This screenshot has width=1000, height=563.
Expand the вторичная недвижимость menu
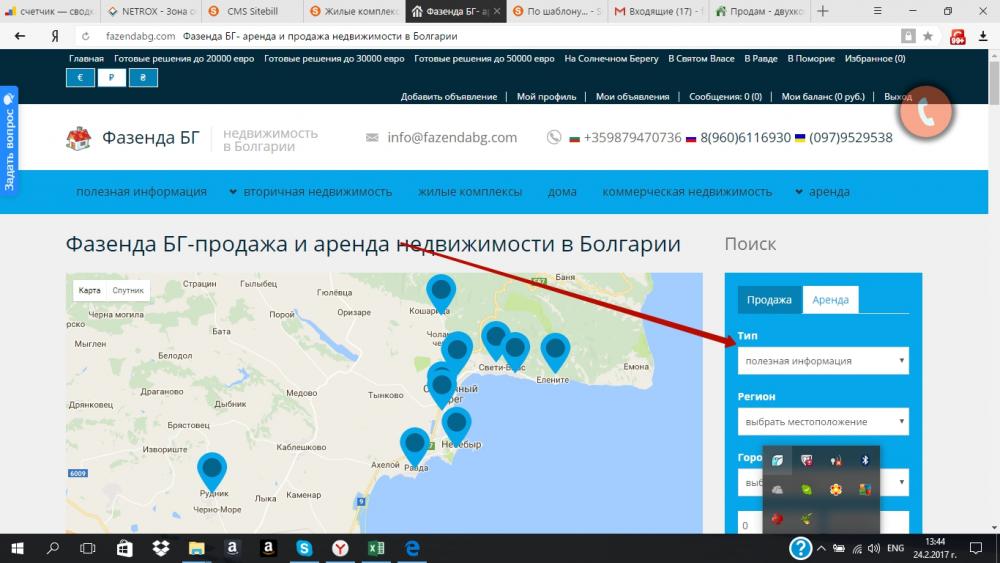310,192
